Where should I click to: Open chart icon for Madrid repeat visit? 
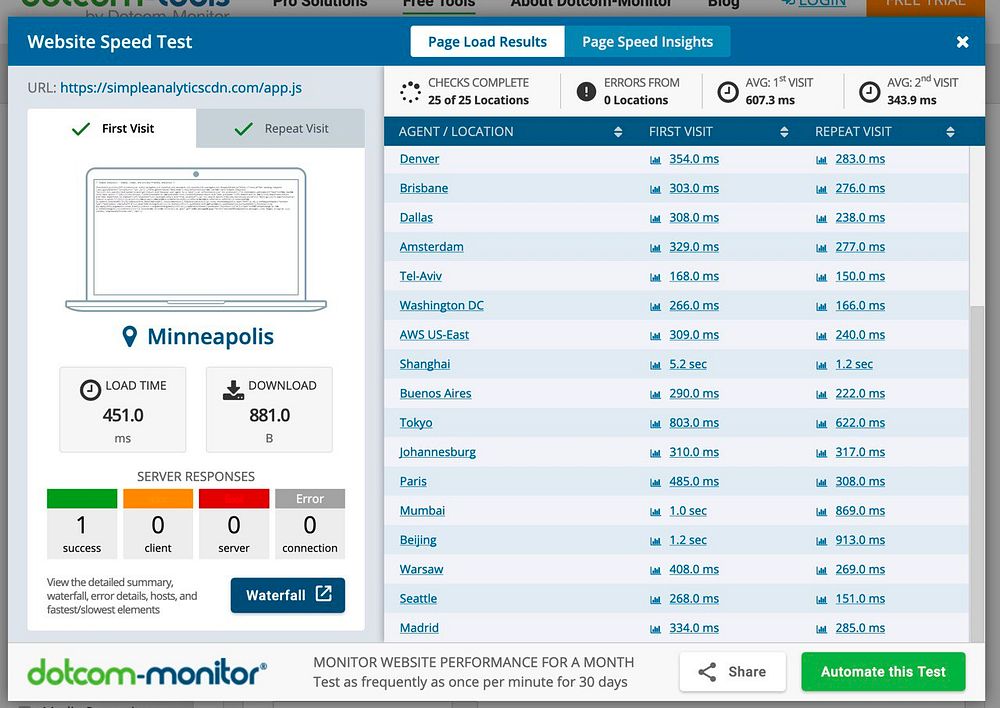pyautogui.click(x=821, y=630)
